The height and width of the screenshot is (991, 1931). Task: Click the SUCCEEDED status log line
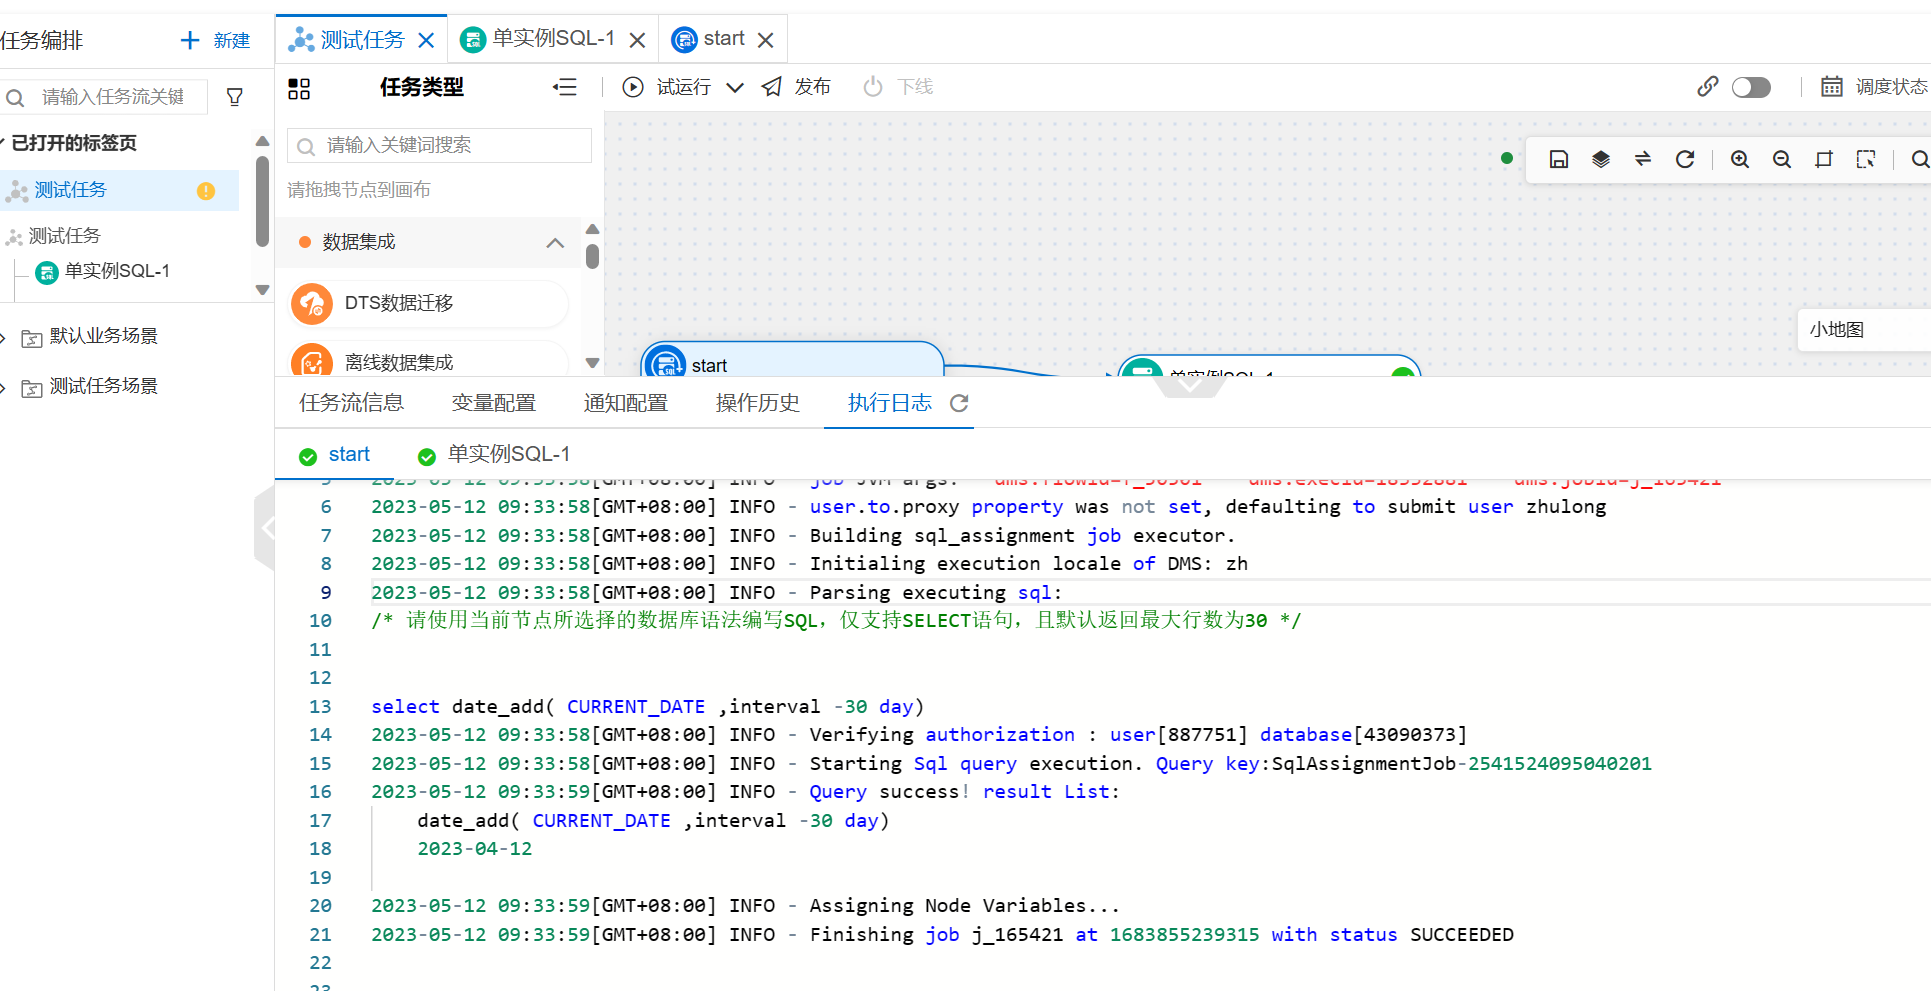(x=942, y=935)
